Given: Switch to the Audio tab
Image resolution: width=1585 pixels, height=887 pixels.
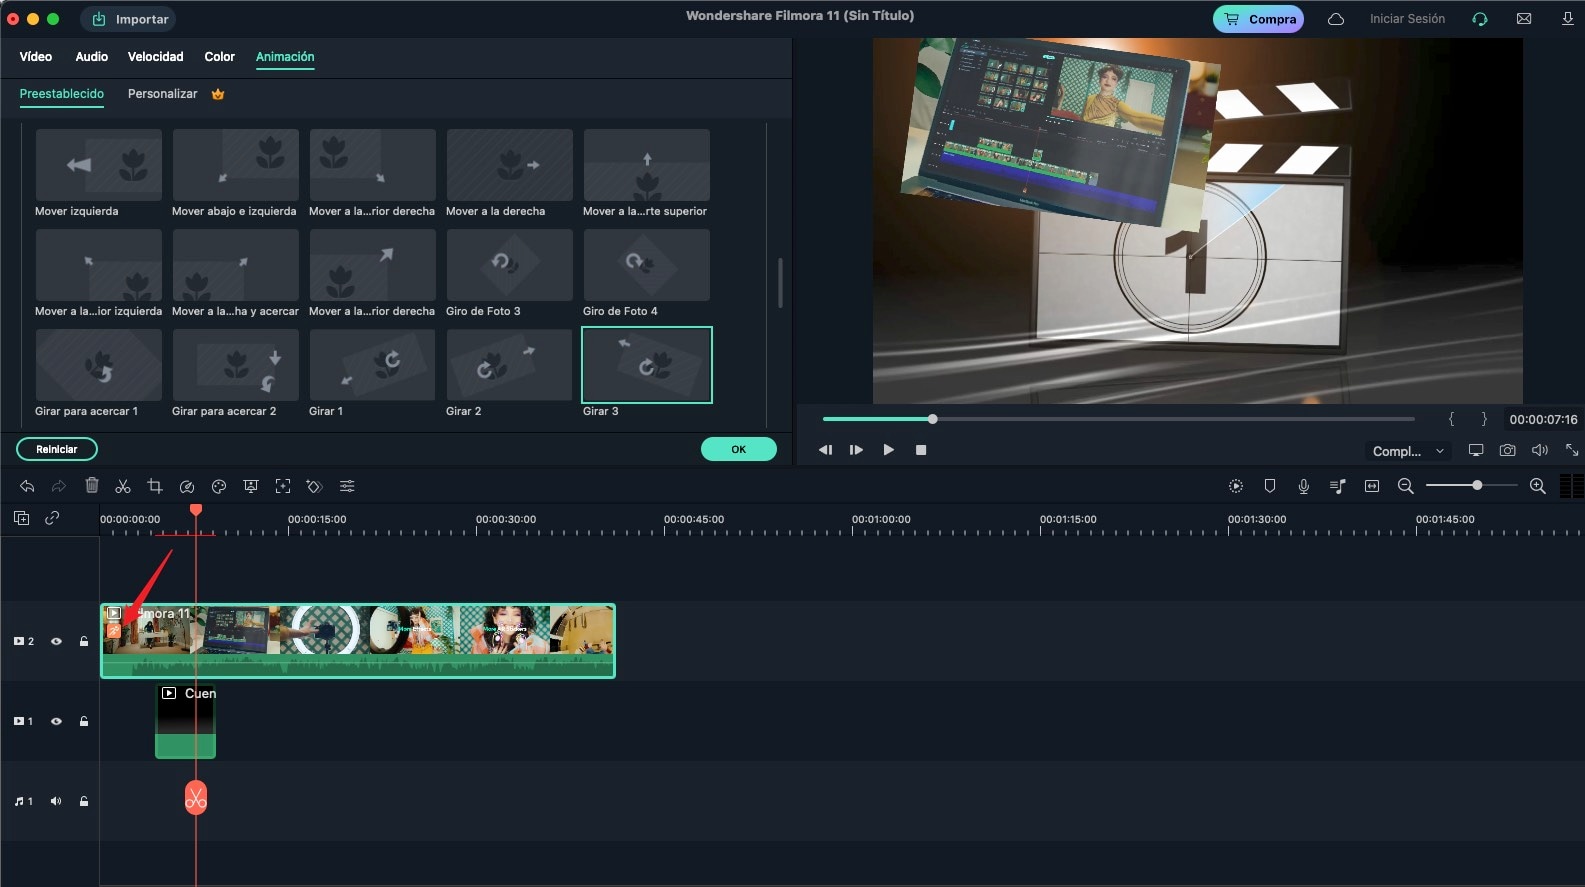Looking at the screenshot, I should tap(92, 57).
